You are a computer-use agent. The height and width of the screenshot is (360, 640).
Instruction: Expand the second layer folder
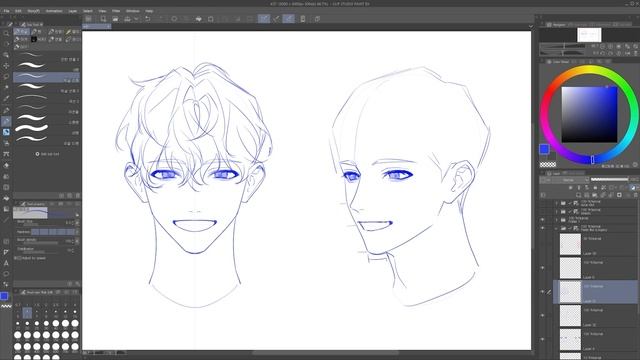point(556,211)
